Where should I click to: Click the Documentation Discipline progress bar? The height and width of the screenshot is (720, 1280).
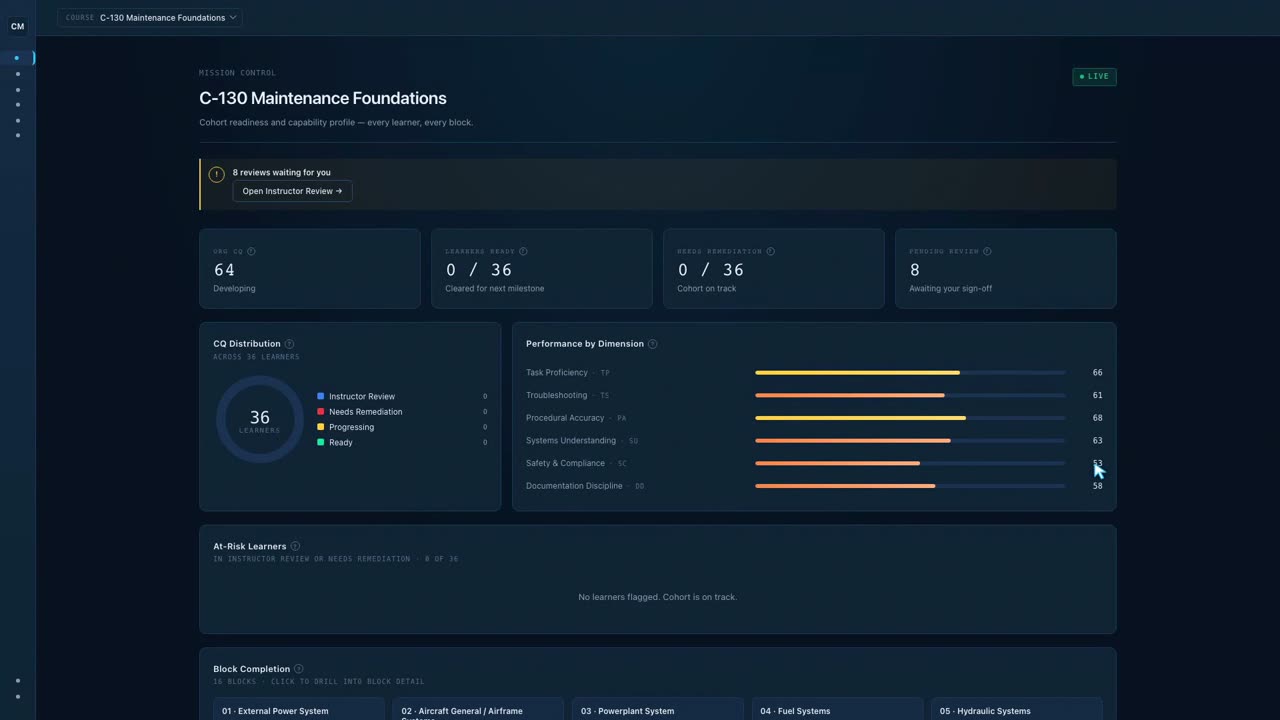pyautogui.click(x=910, y=486)
